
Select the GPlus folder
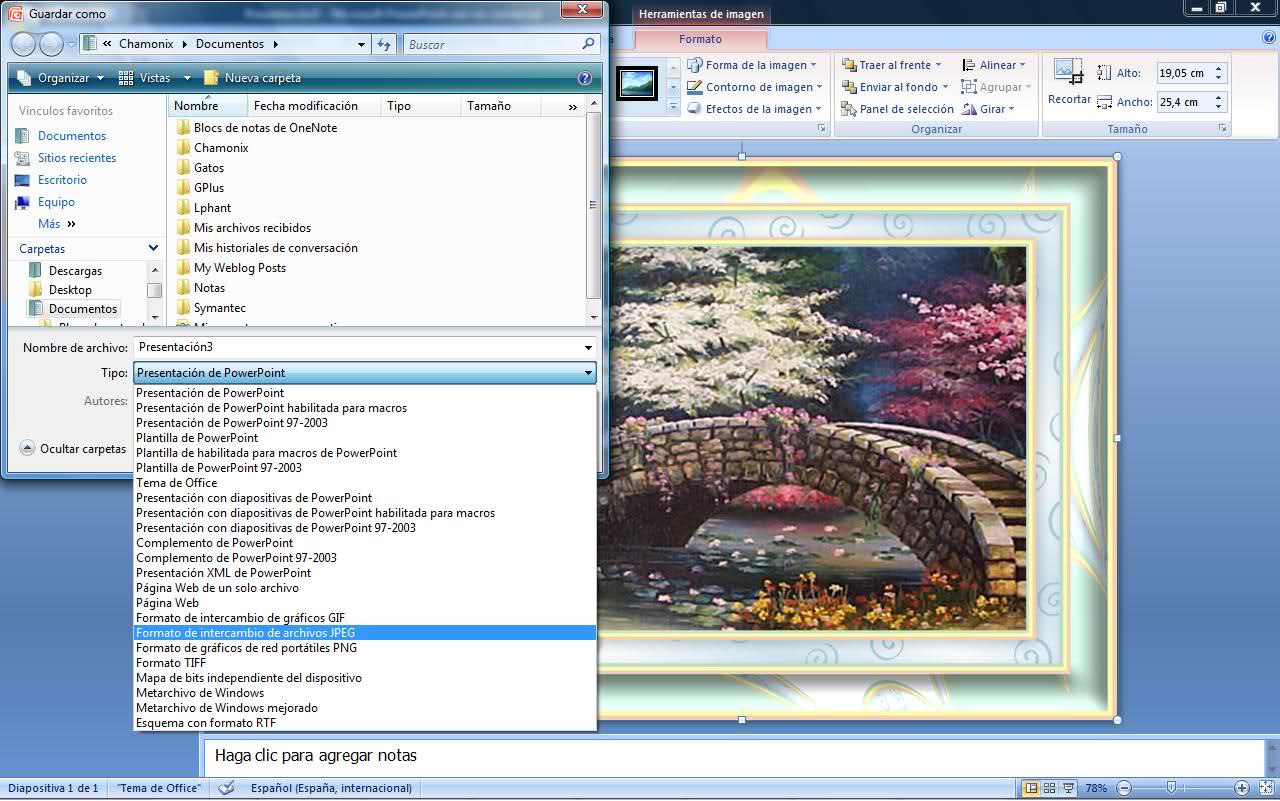[x=209, y=188]
